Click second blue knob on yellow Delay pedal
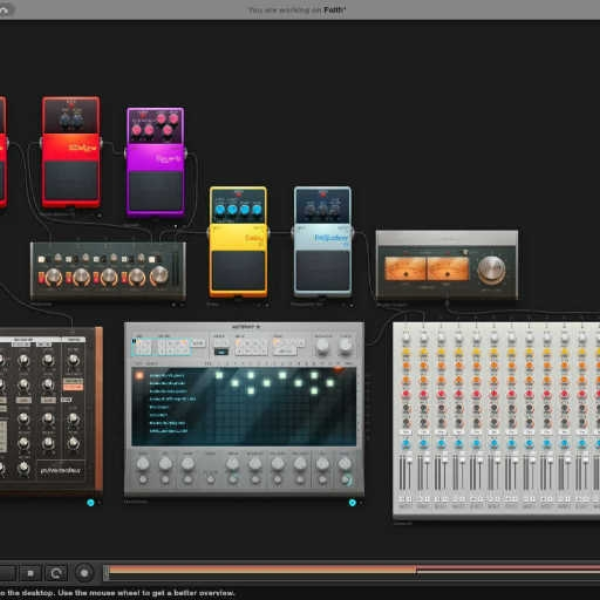 (232, 209)
